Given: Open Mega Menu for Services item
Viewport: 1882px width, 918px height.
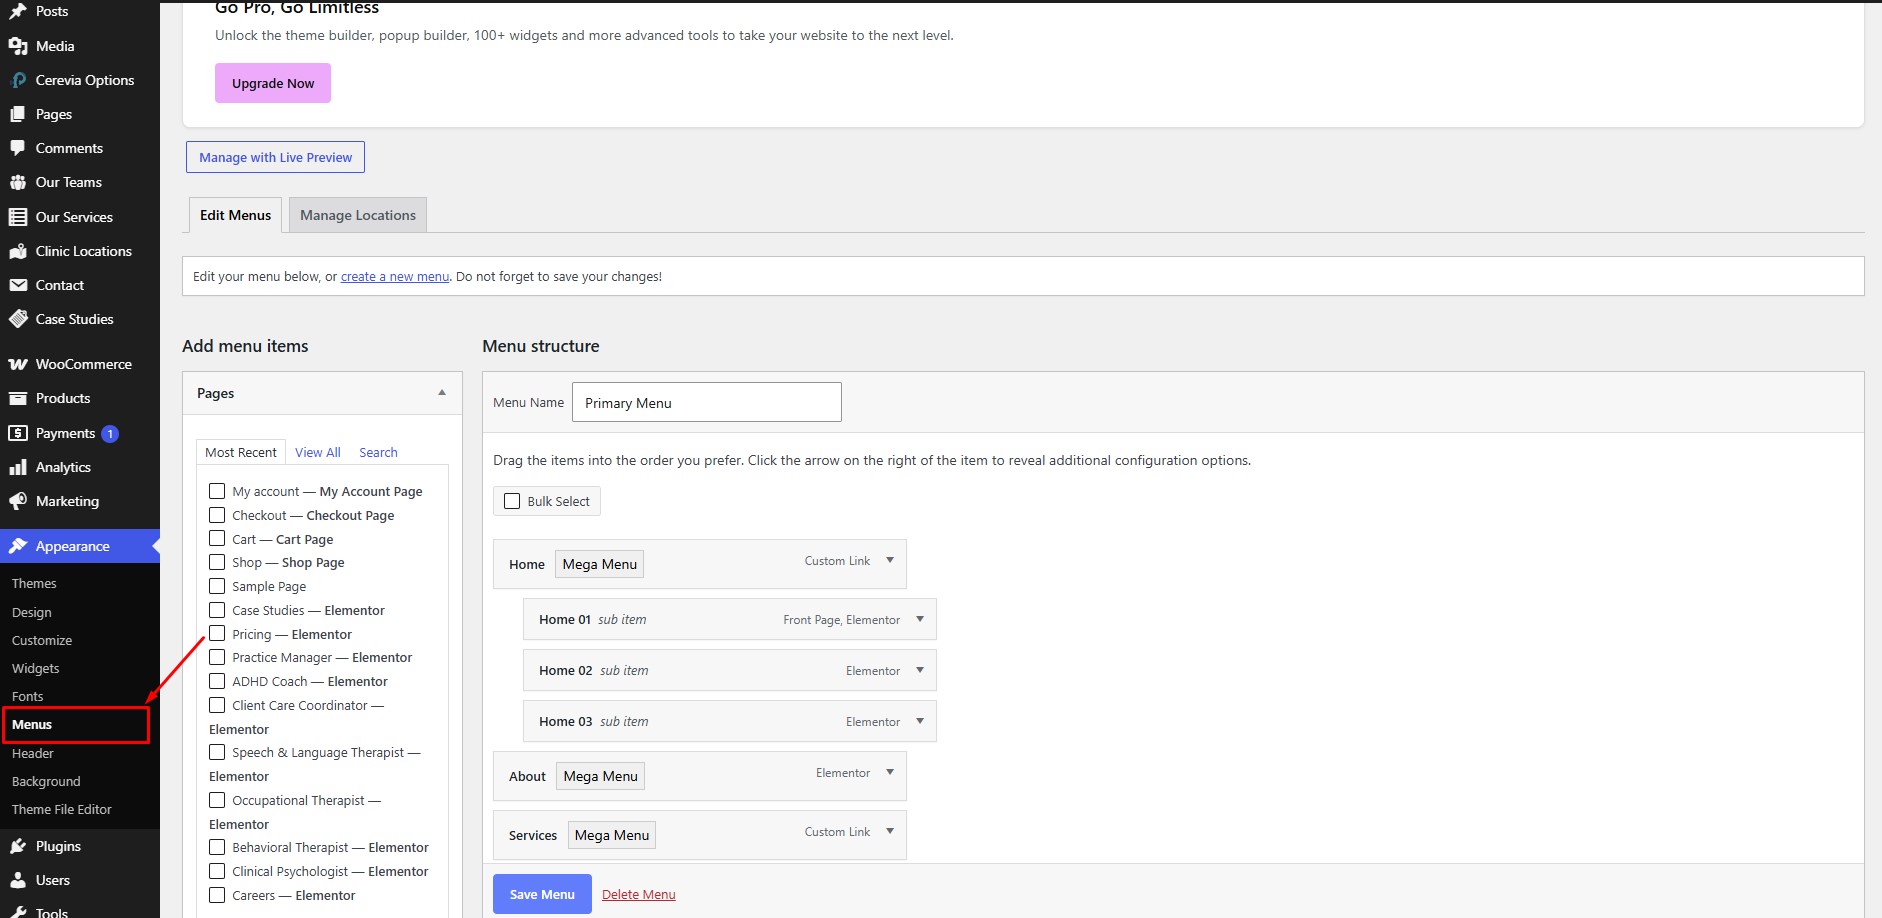Looking at the screenshot, I should [612, 836].
